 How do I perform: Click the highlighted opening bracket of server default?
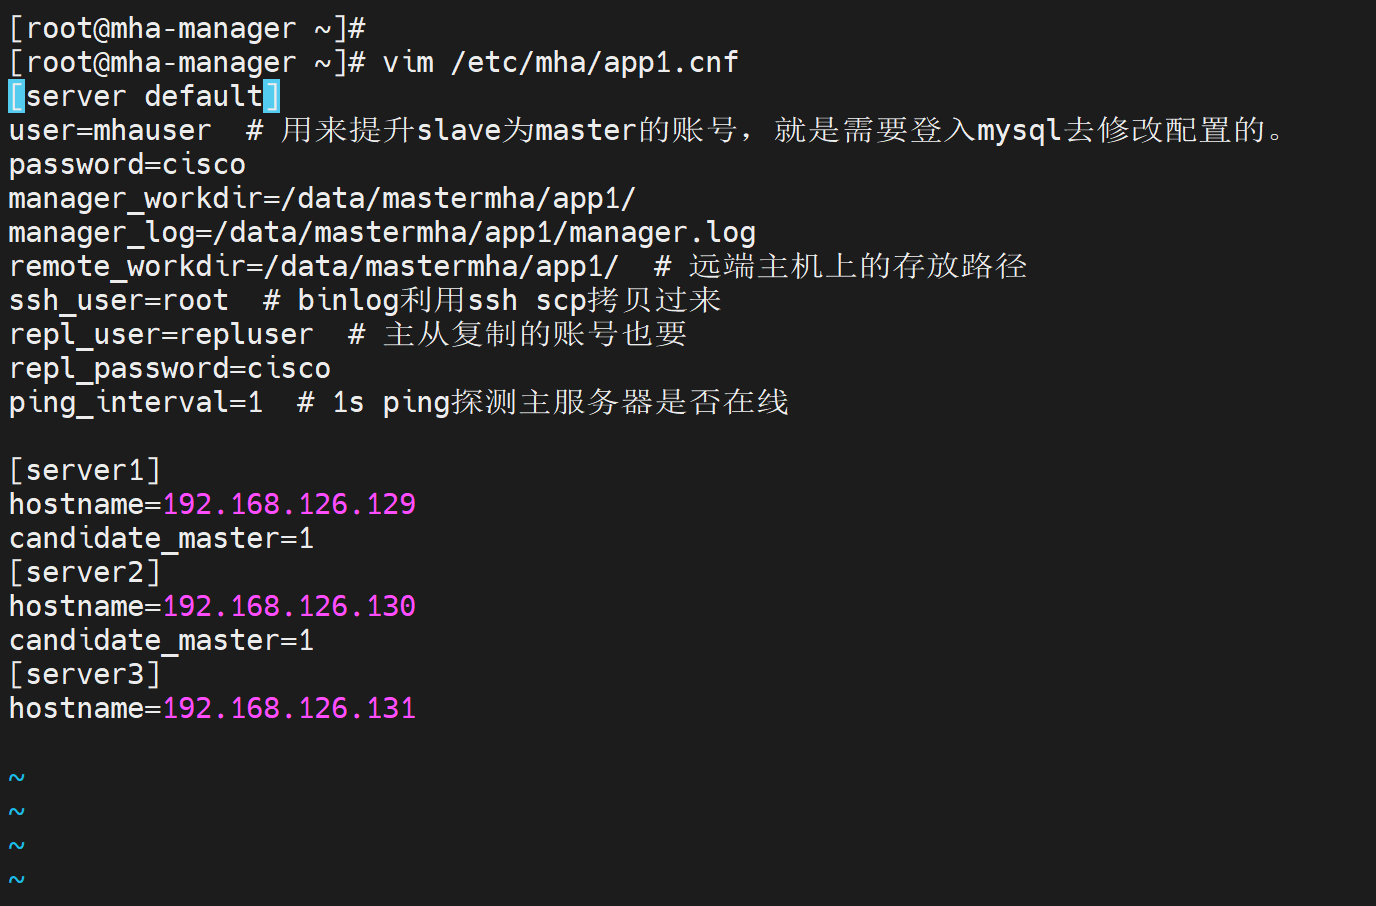coord(16,97)
